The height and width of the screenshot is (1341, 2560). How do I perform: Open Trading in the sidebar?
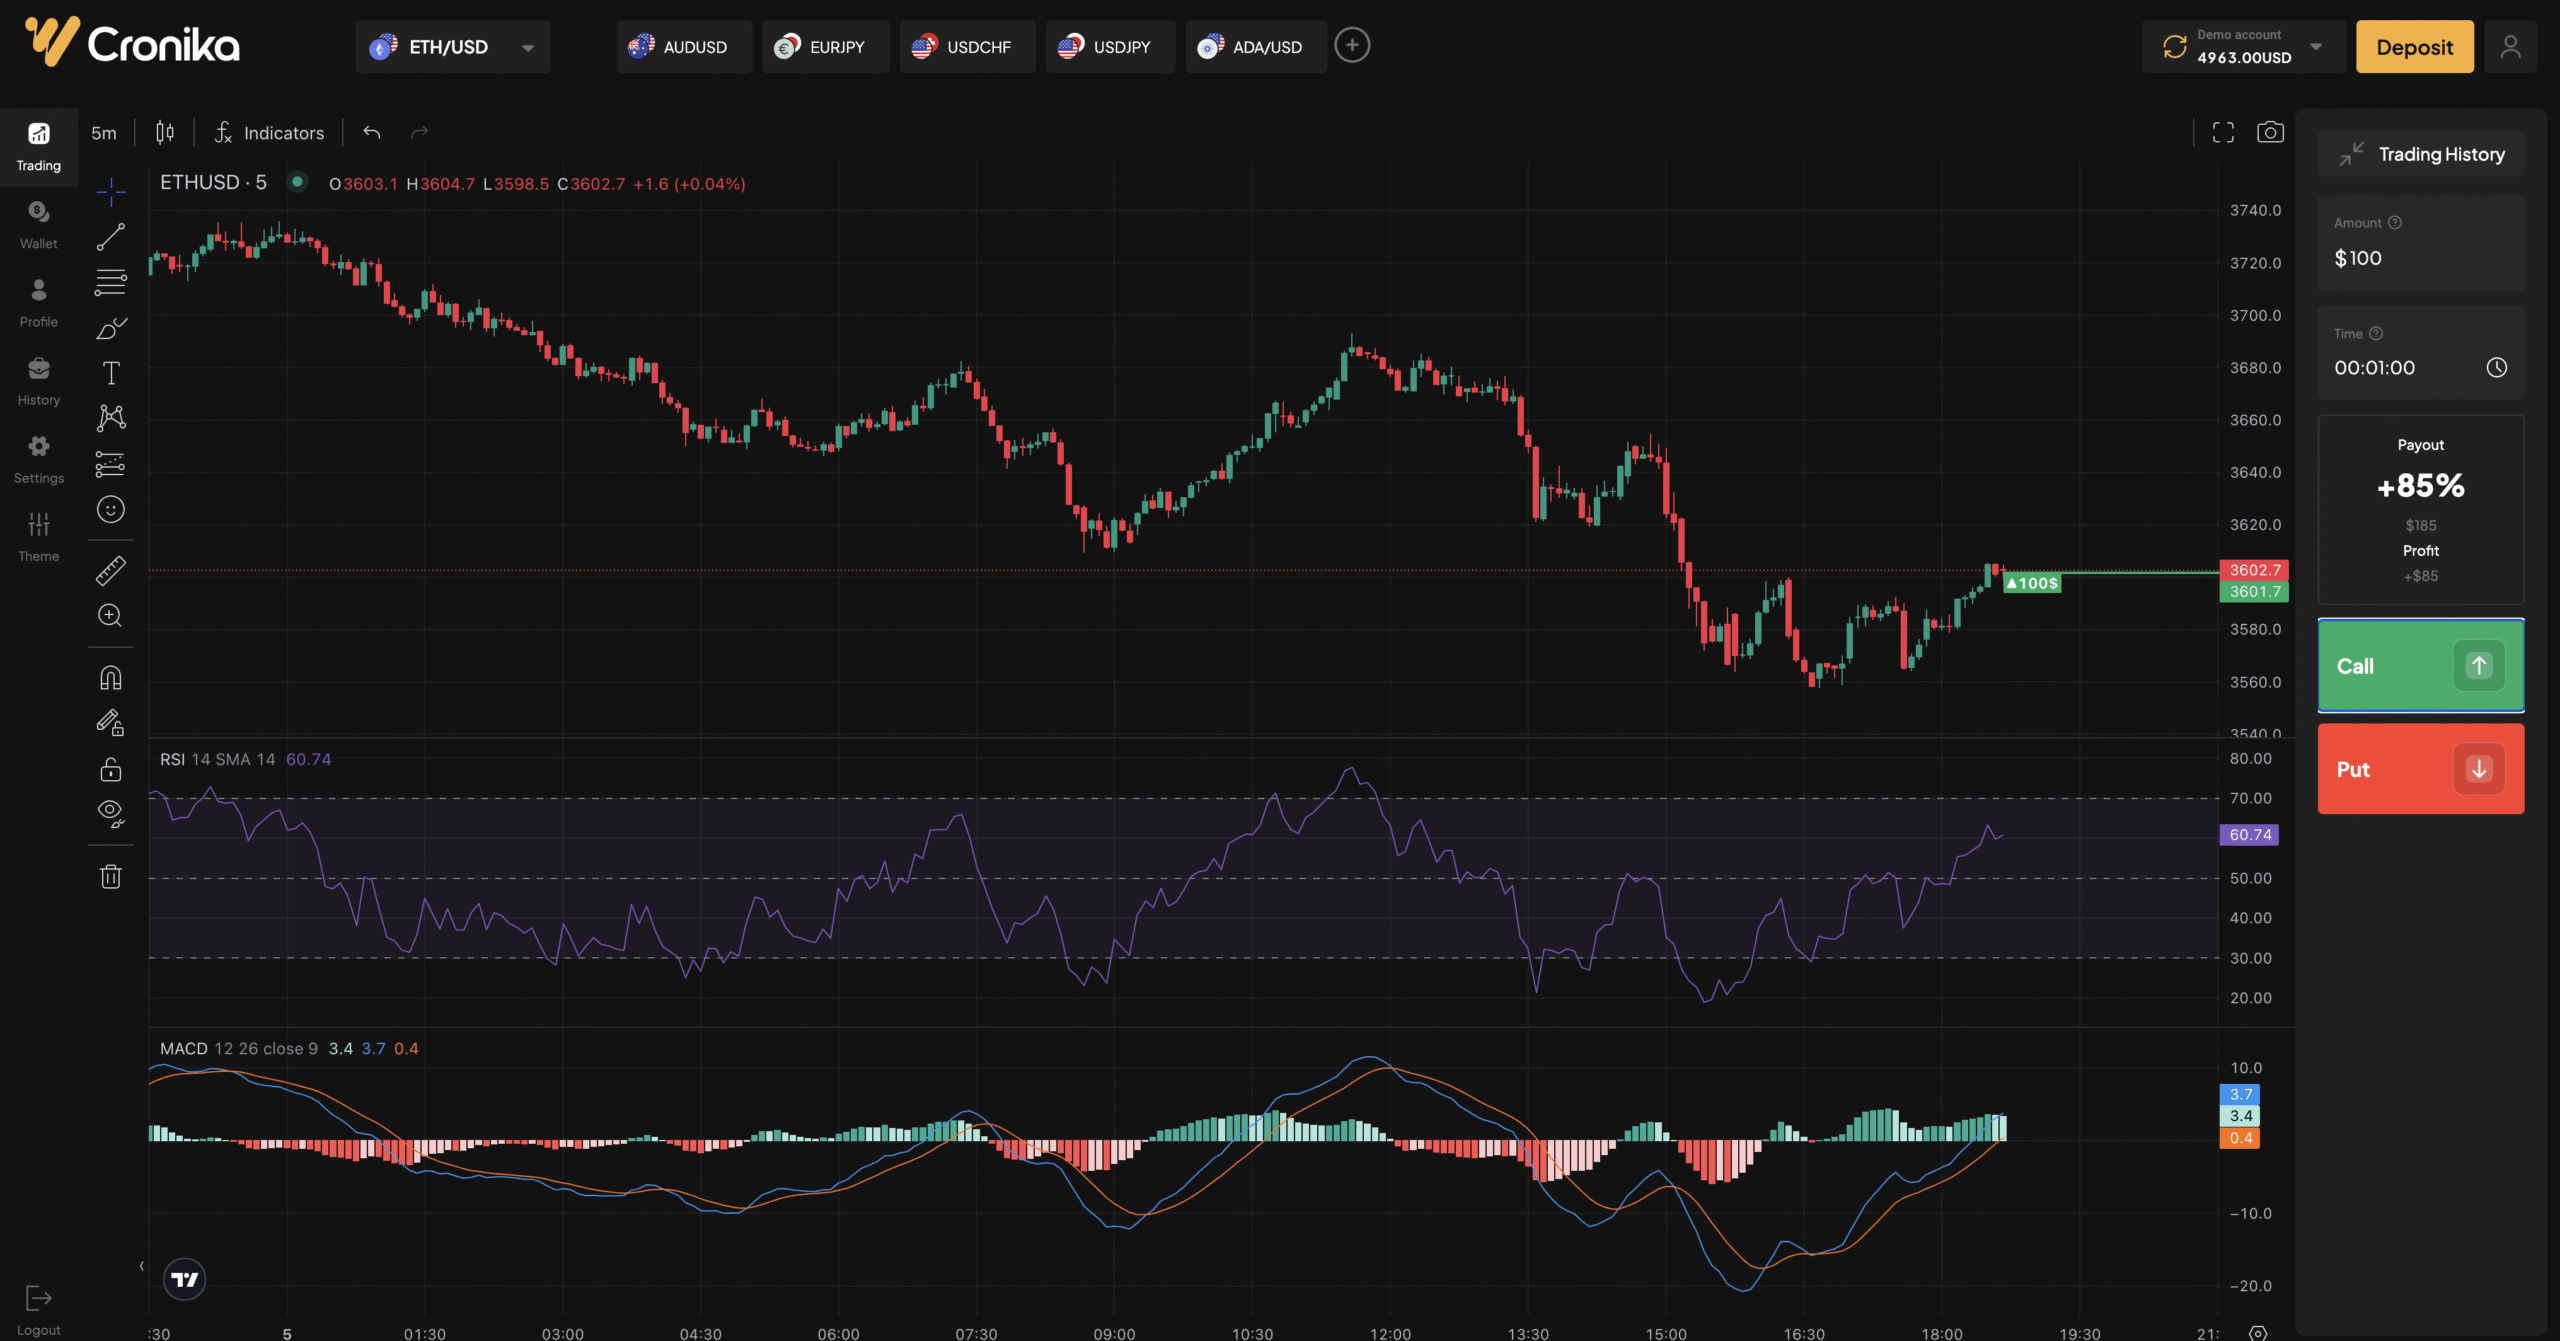click(39, 147)
